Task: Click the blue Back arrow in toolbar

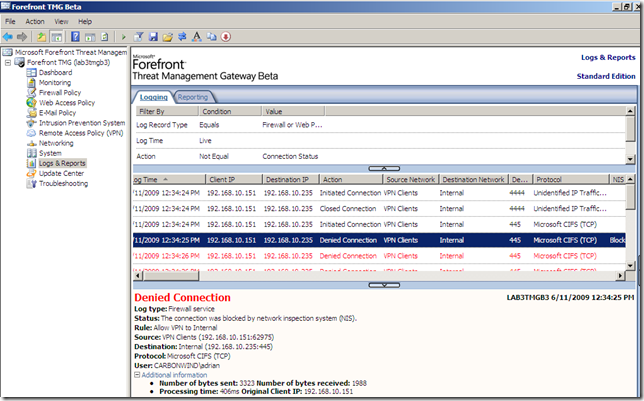Action: coord(8,37)
